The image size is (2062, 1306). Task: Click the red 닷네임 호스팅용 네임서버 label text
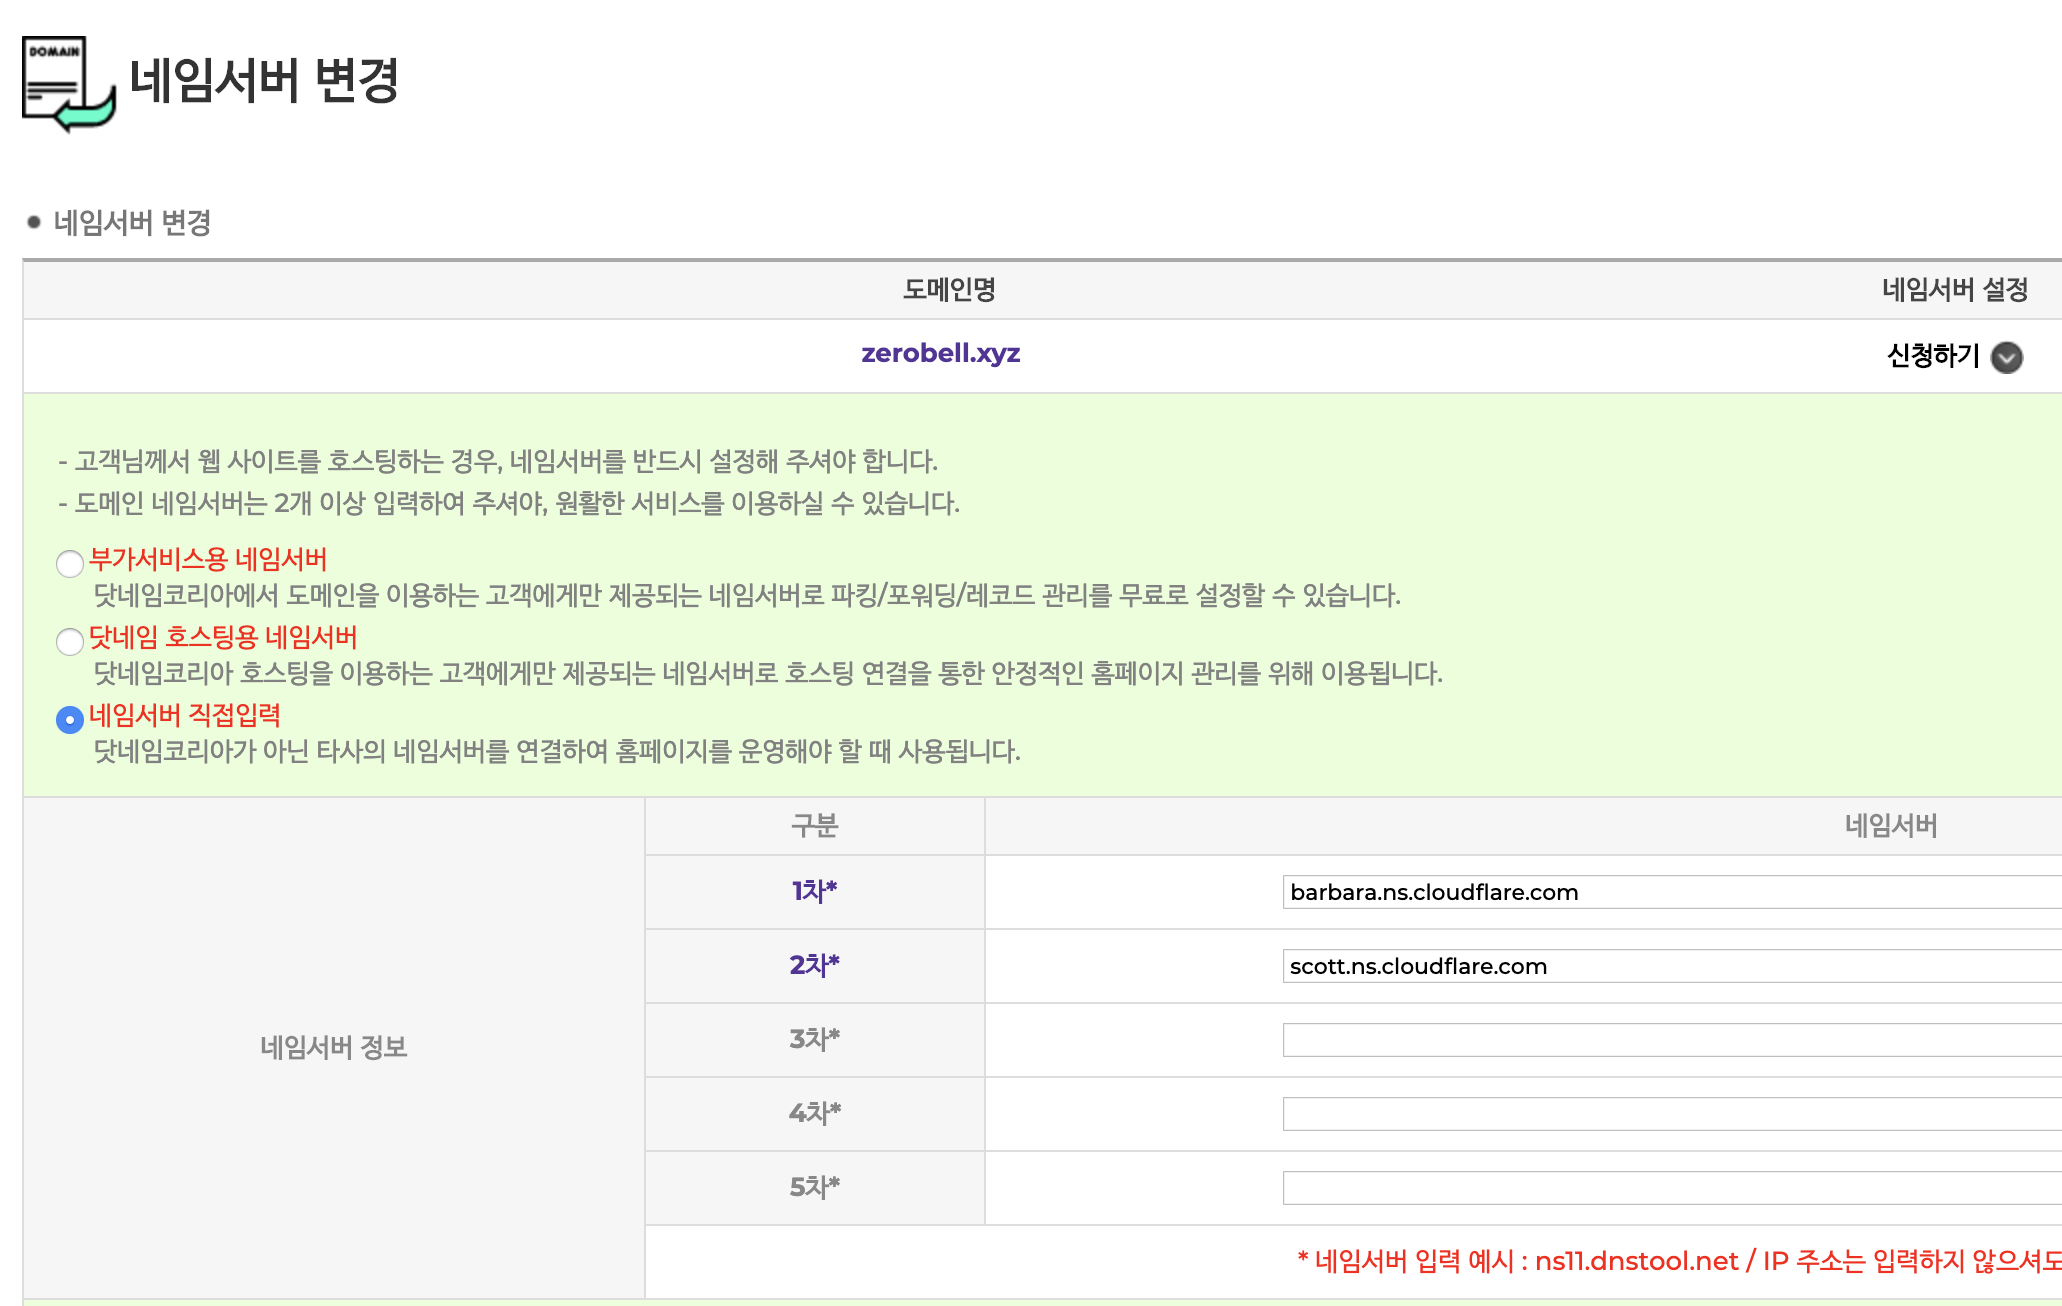[x=223, y=637]
